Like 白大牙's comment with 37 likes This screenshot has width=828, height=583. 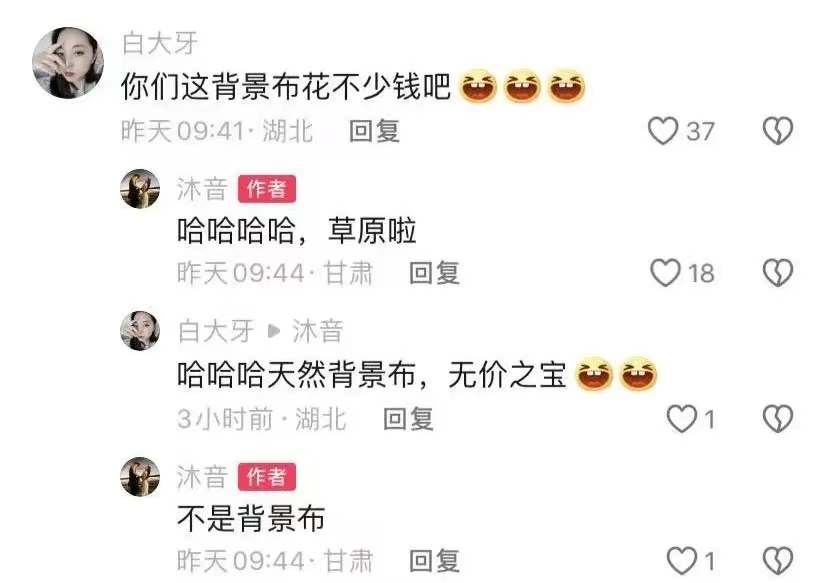[663, 131]
